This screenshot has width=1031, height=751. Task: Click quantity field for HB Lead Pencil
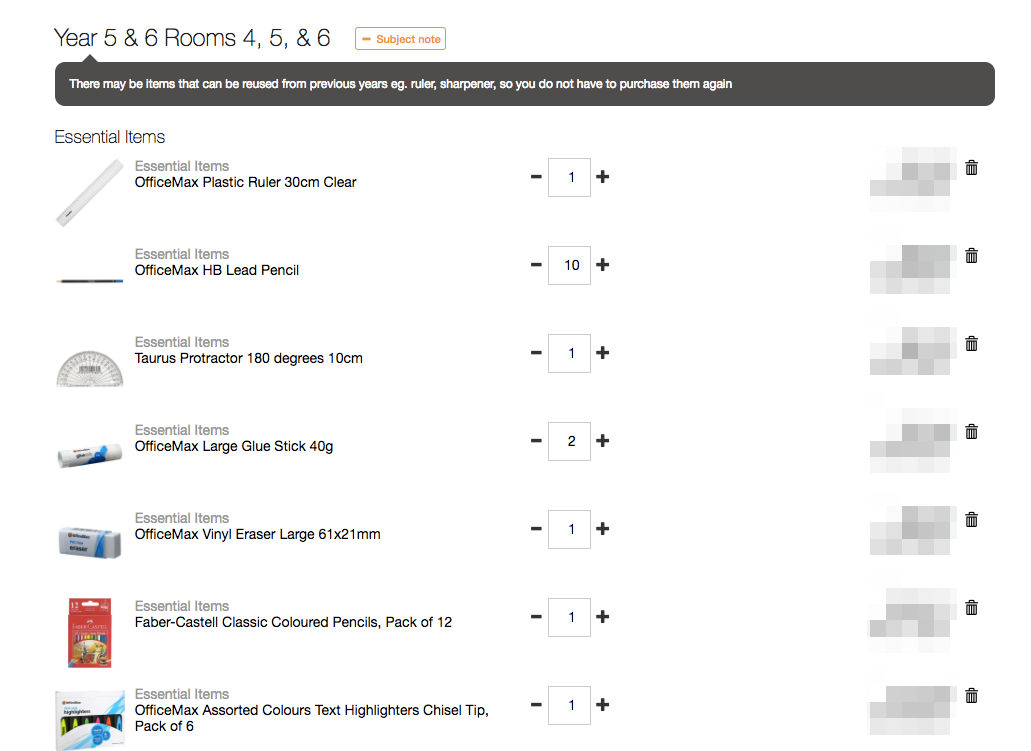pos(569,266)
